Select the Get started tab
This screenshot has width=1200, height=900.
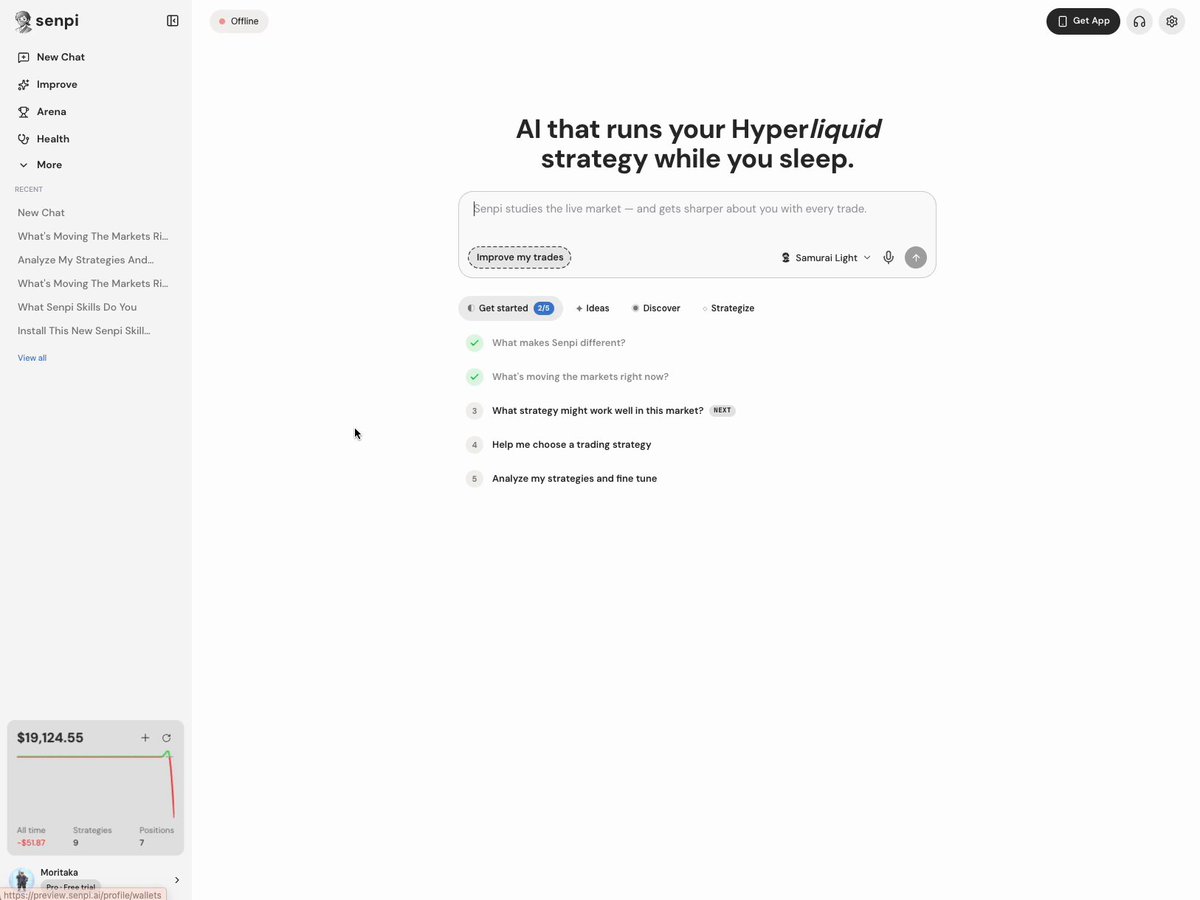[x=510, y=308]
